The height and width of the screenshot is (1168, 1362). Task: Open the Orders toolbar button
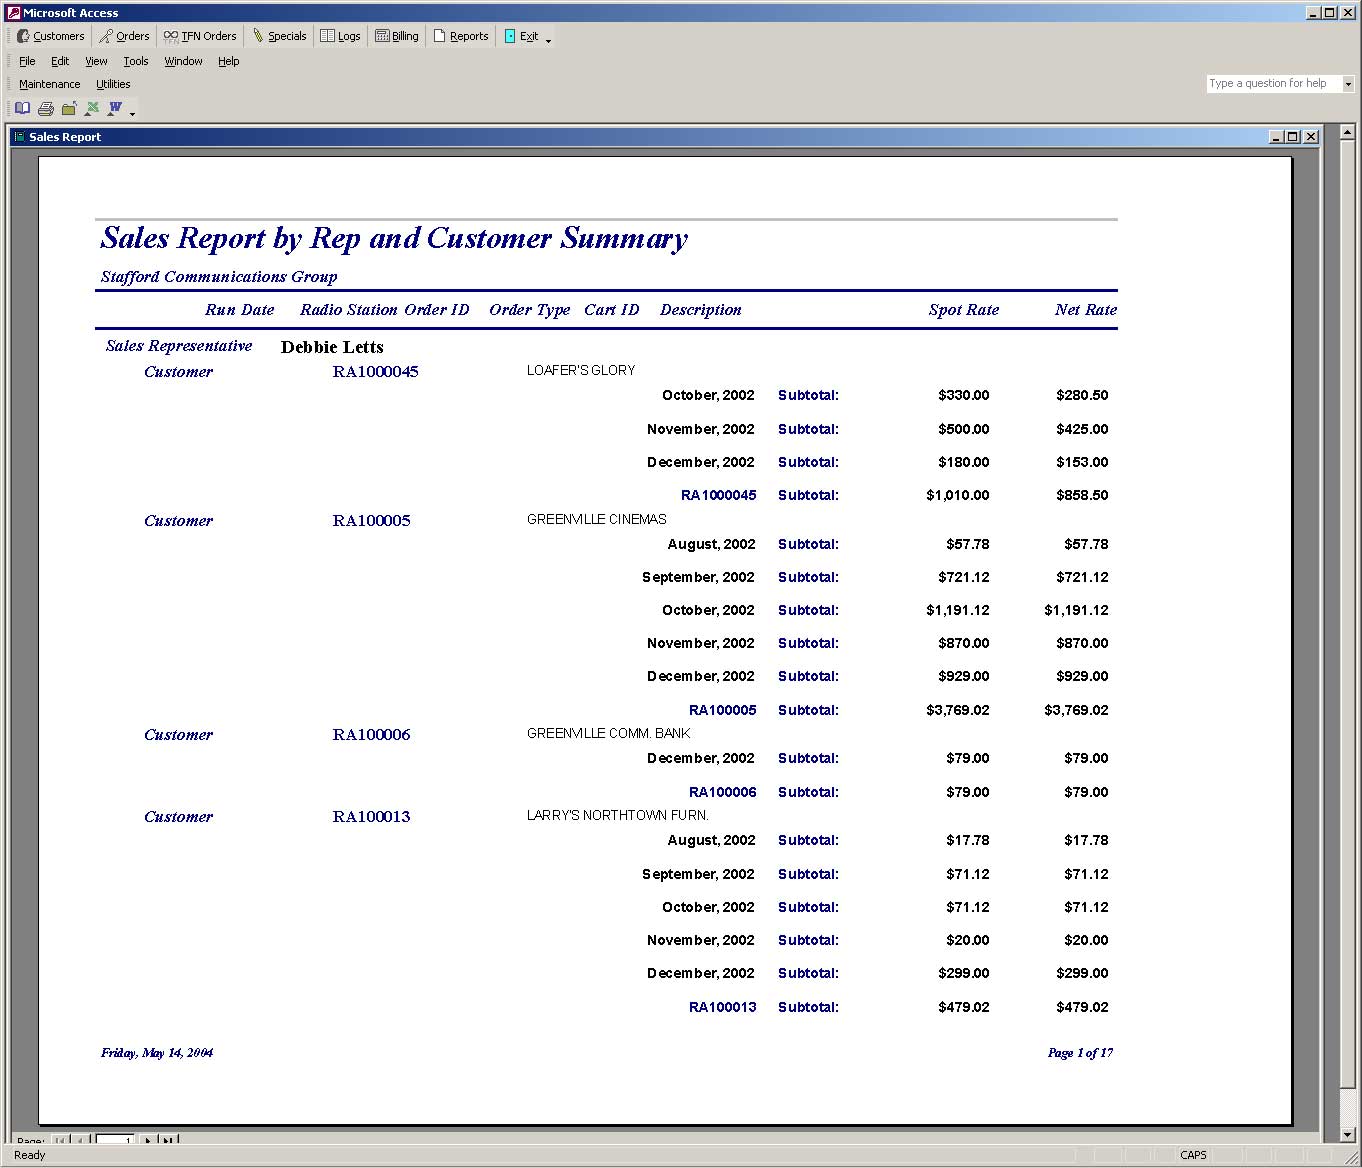click(124, 36)
